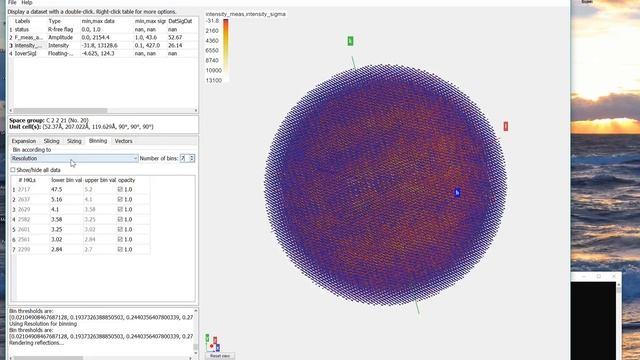Click lower bin value 3.25 in row 5
This screenshot has width=640, height=360.
(x=57, y=229)
